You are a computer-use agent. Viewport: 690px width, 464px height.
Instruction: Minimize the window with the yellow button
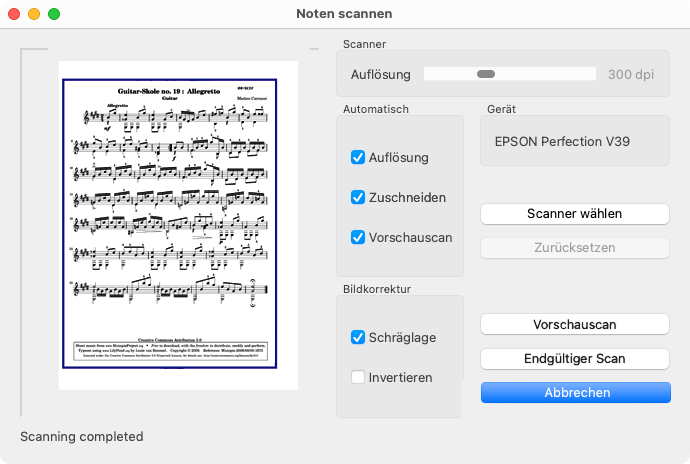pyautogui.click(x=34, y=14)
